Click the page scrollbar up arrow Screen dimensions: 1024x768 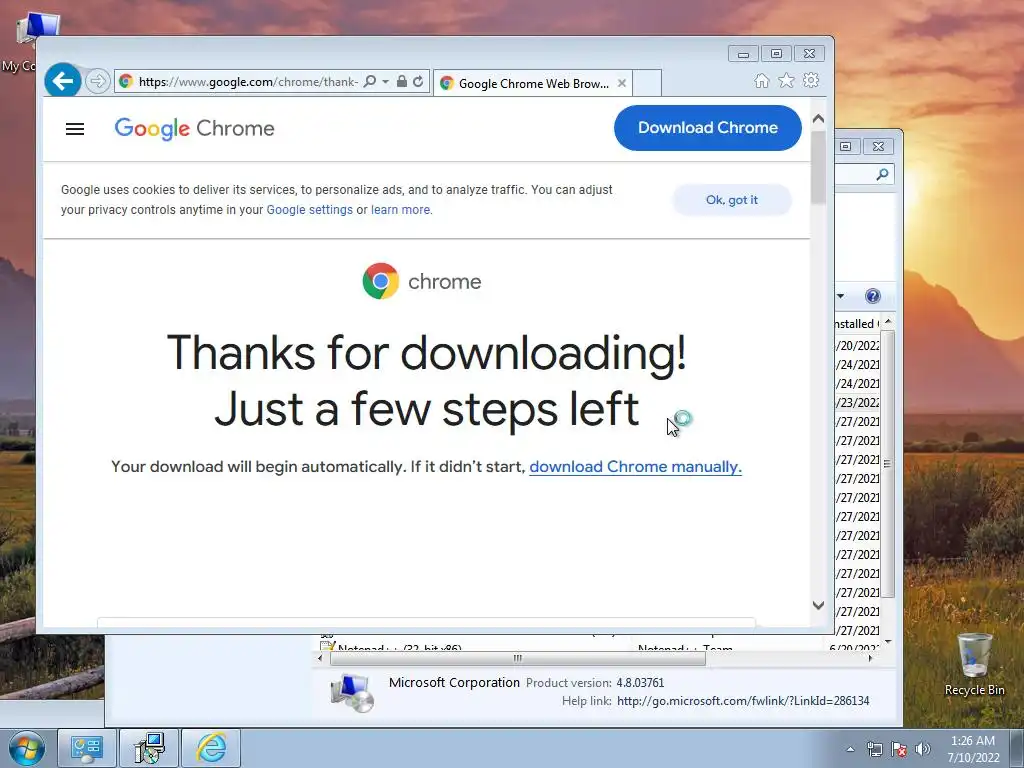(x=818, y=119)
